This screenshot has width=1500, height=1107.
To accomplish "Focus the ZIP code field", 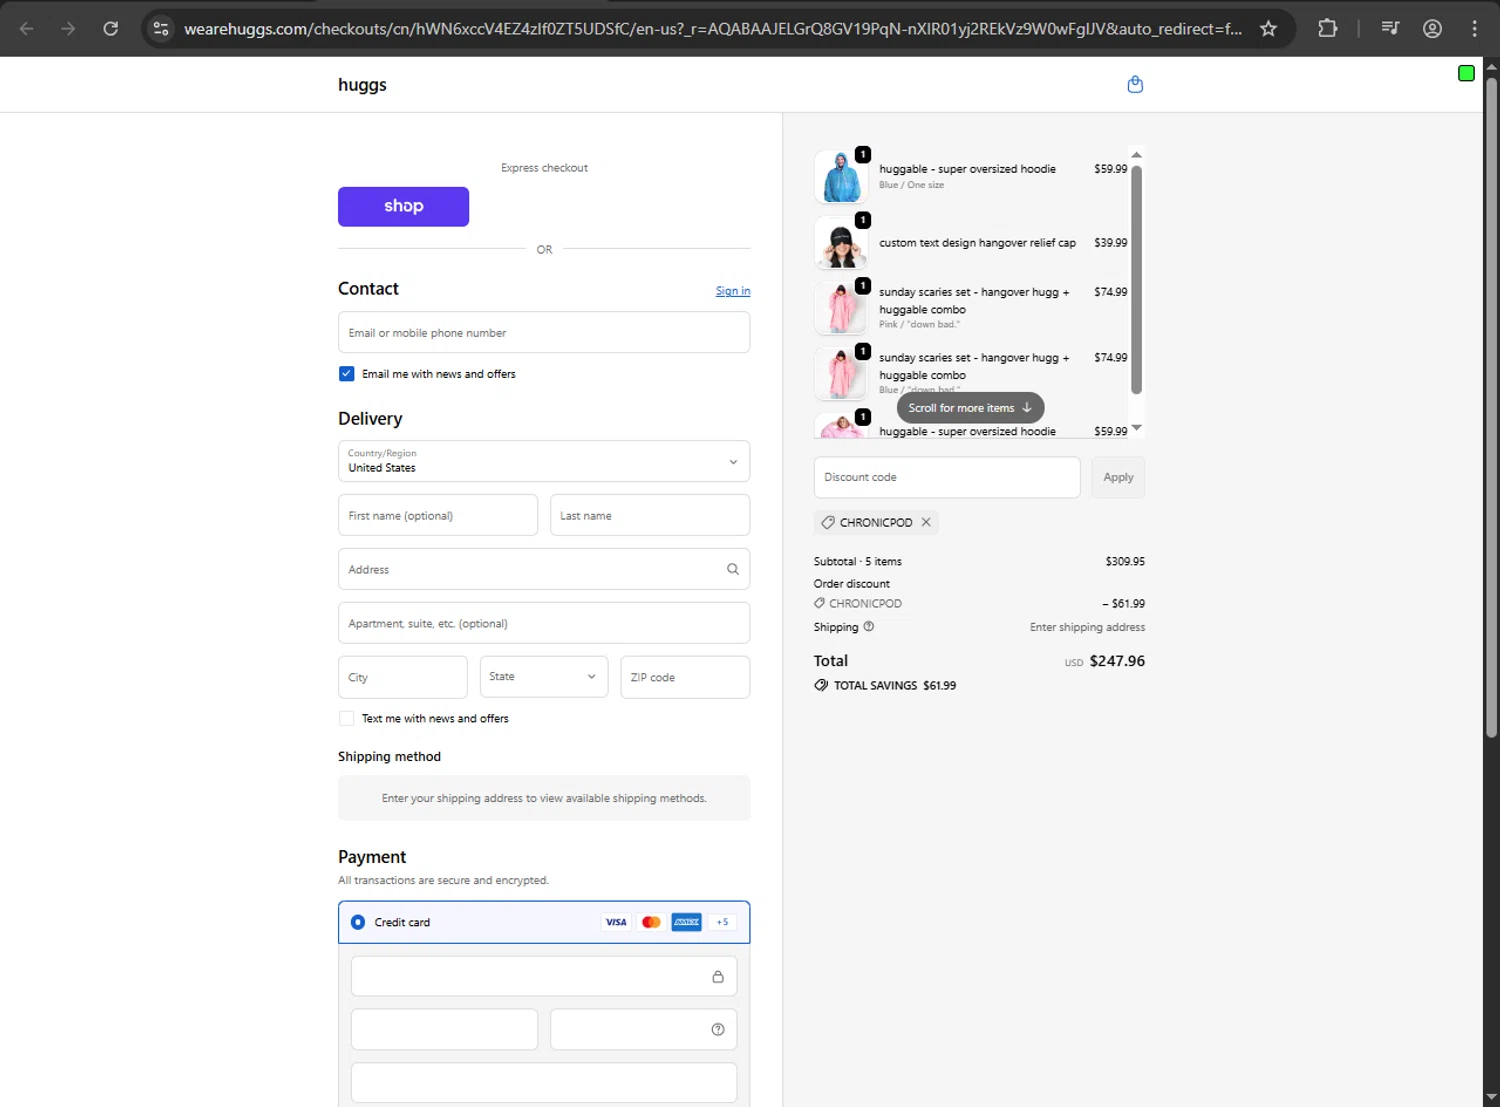I will [x=685, y=677].
